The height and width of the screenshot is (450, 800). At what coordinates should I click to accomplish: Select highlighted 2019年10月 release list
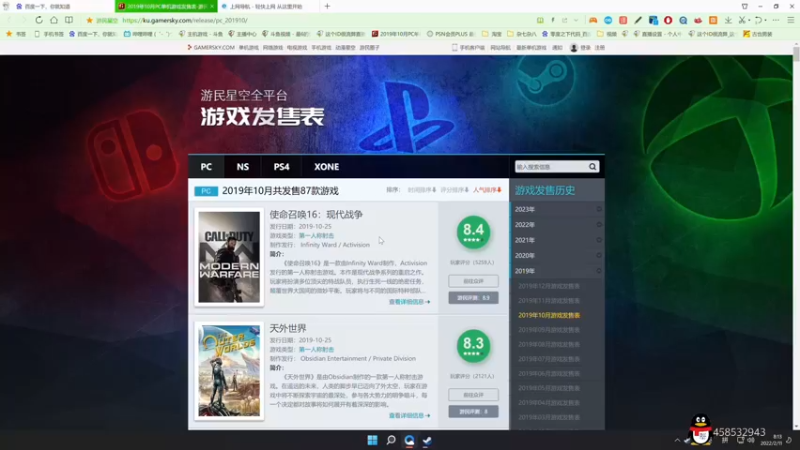tap(549, 315)
